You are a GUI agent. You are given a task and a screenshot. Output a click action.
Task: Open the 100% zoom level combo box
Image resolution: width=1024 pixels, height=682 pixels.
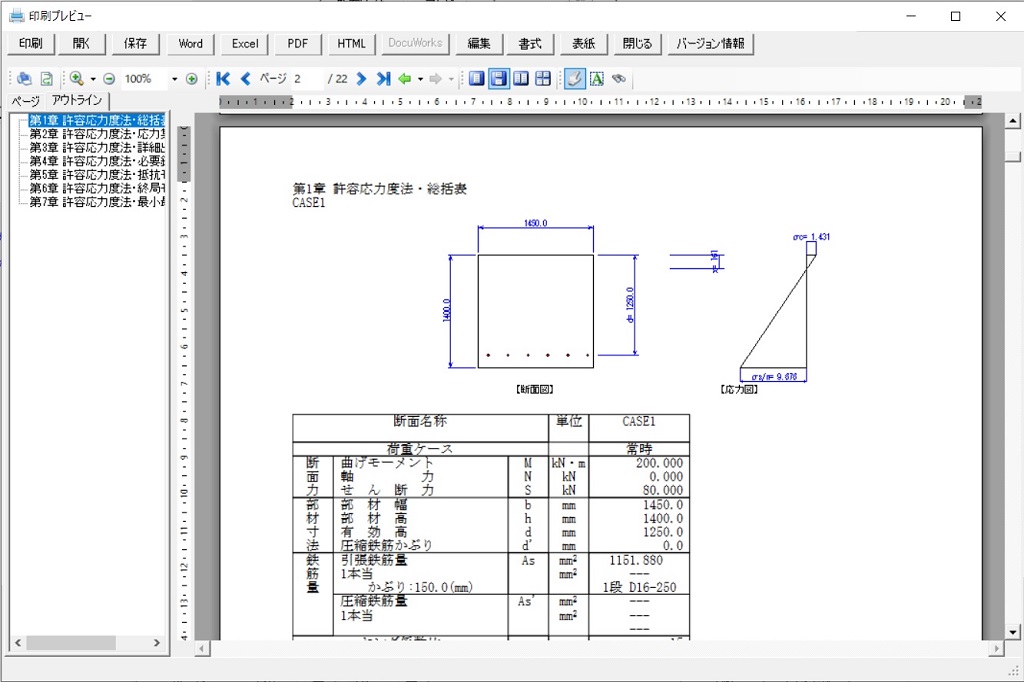[x=152, y=79]
